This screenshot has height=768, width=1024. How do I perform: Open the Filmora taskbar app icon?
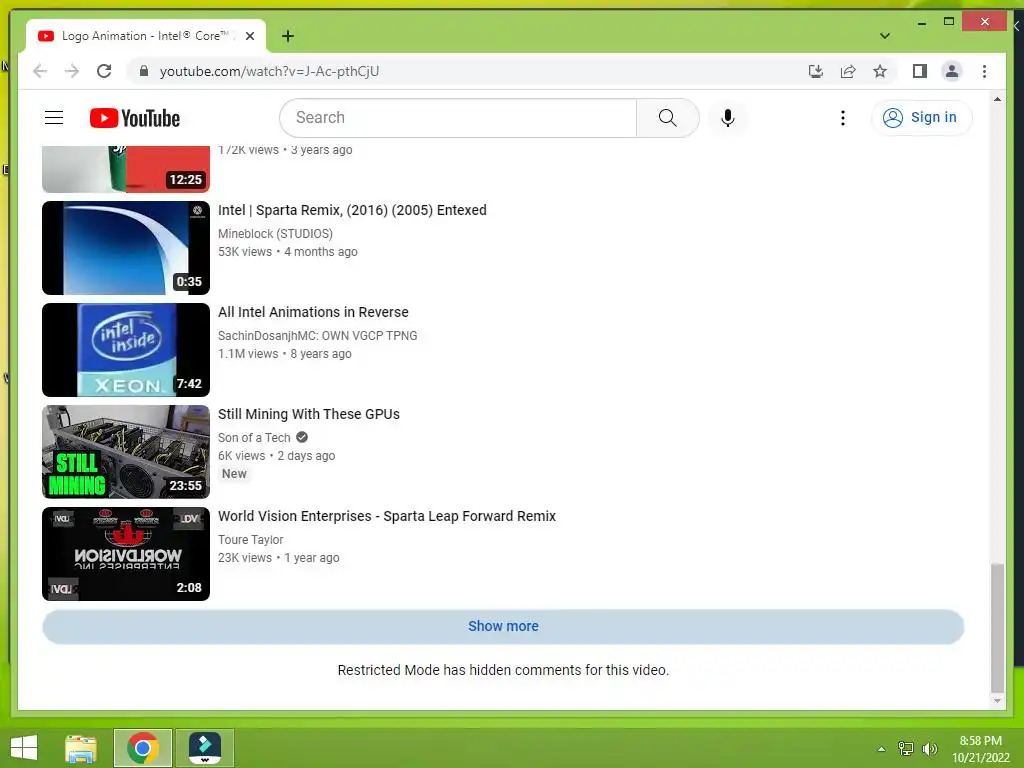[x=204, y=748]
